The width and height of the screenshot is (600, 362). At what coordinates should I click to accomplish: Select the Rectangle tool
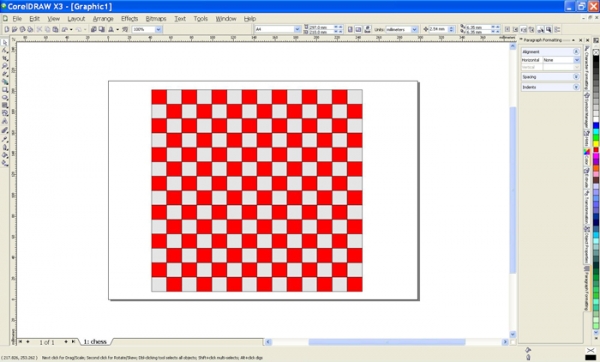(5, 90)
